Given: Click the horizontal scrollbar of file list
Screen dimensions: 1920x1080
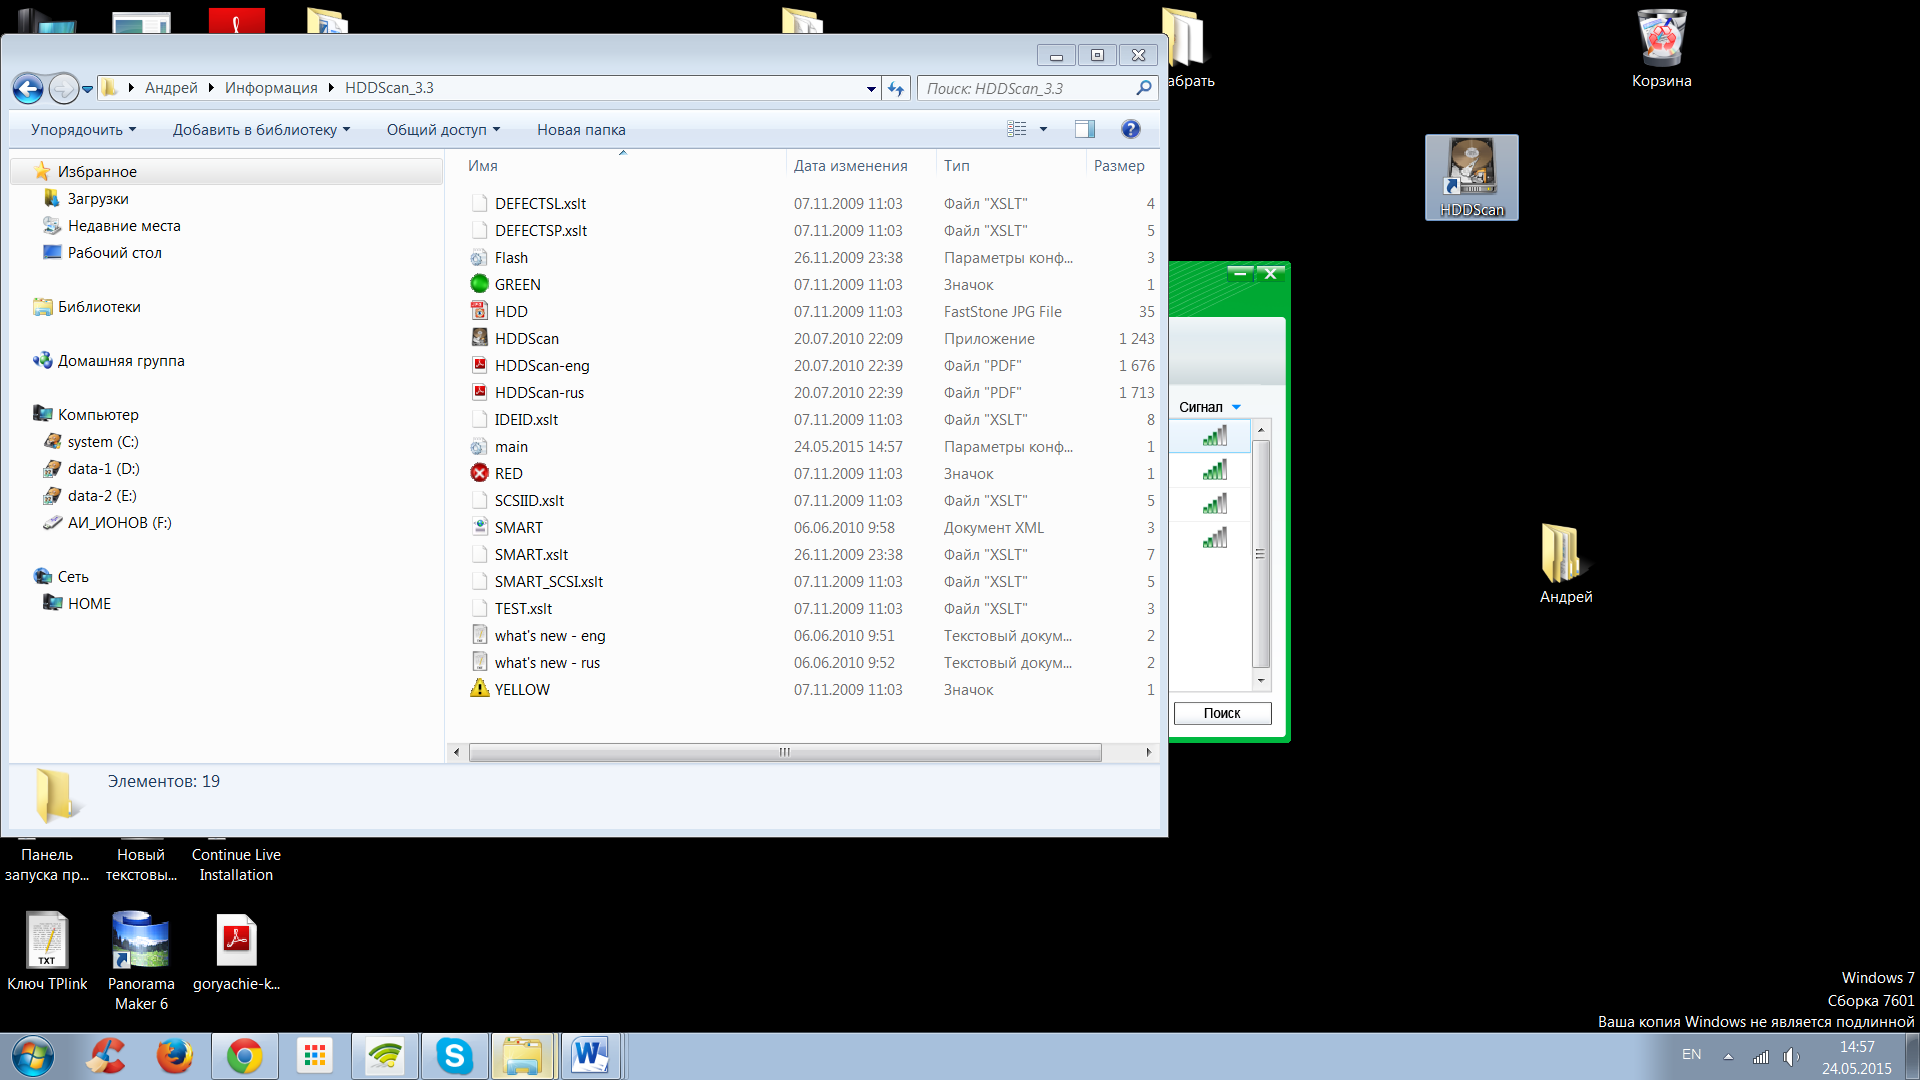Looking at the screenshot, I should (785, 752).
